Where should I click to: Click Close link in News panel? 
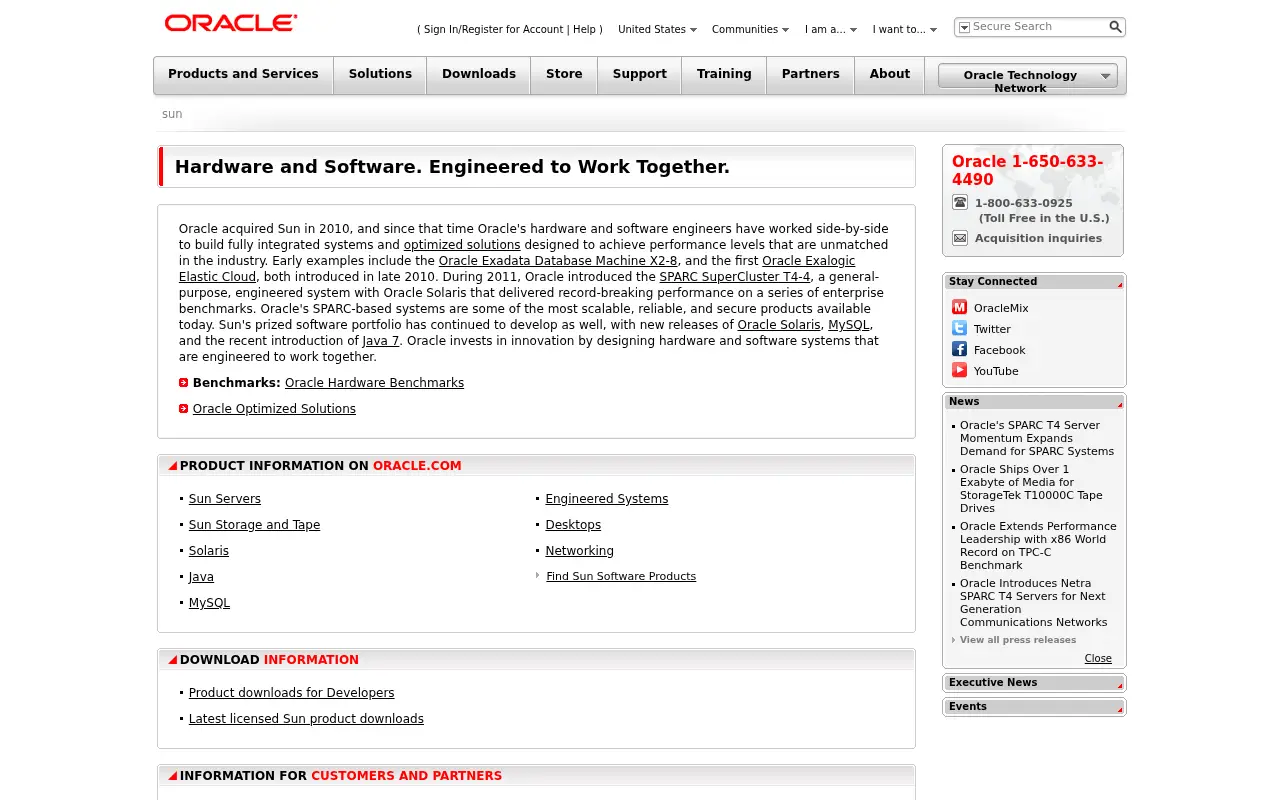[1098, 658]
